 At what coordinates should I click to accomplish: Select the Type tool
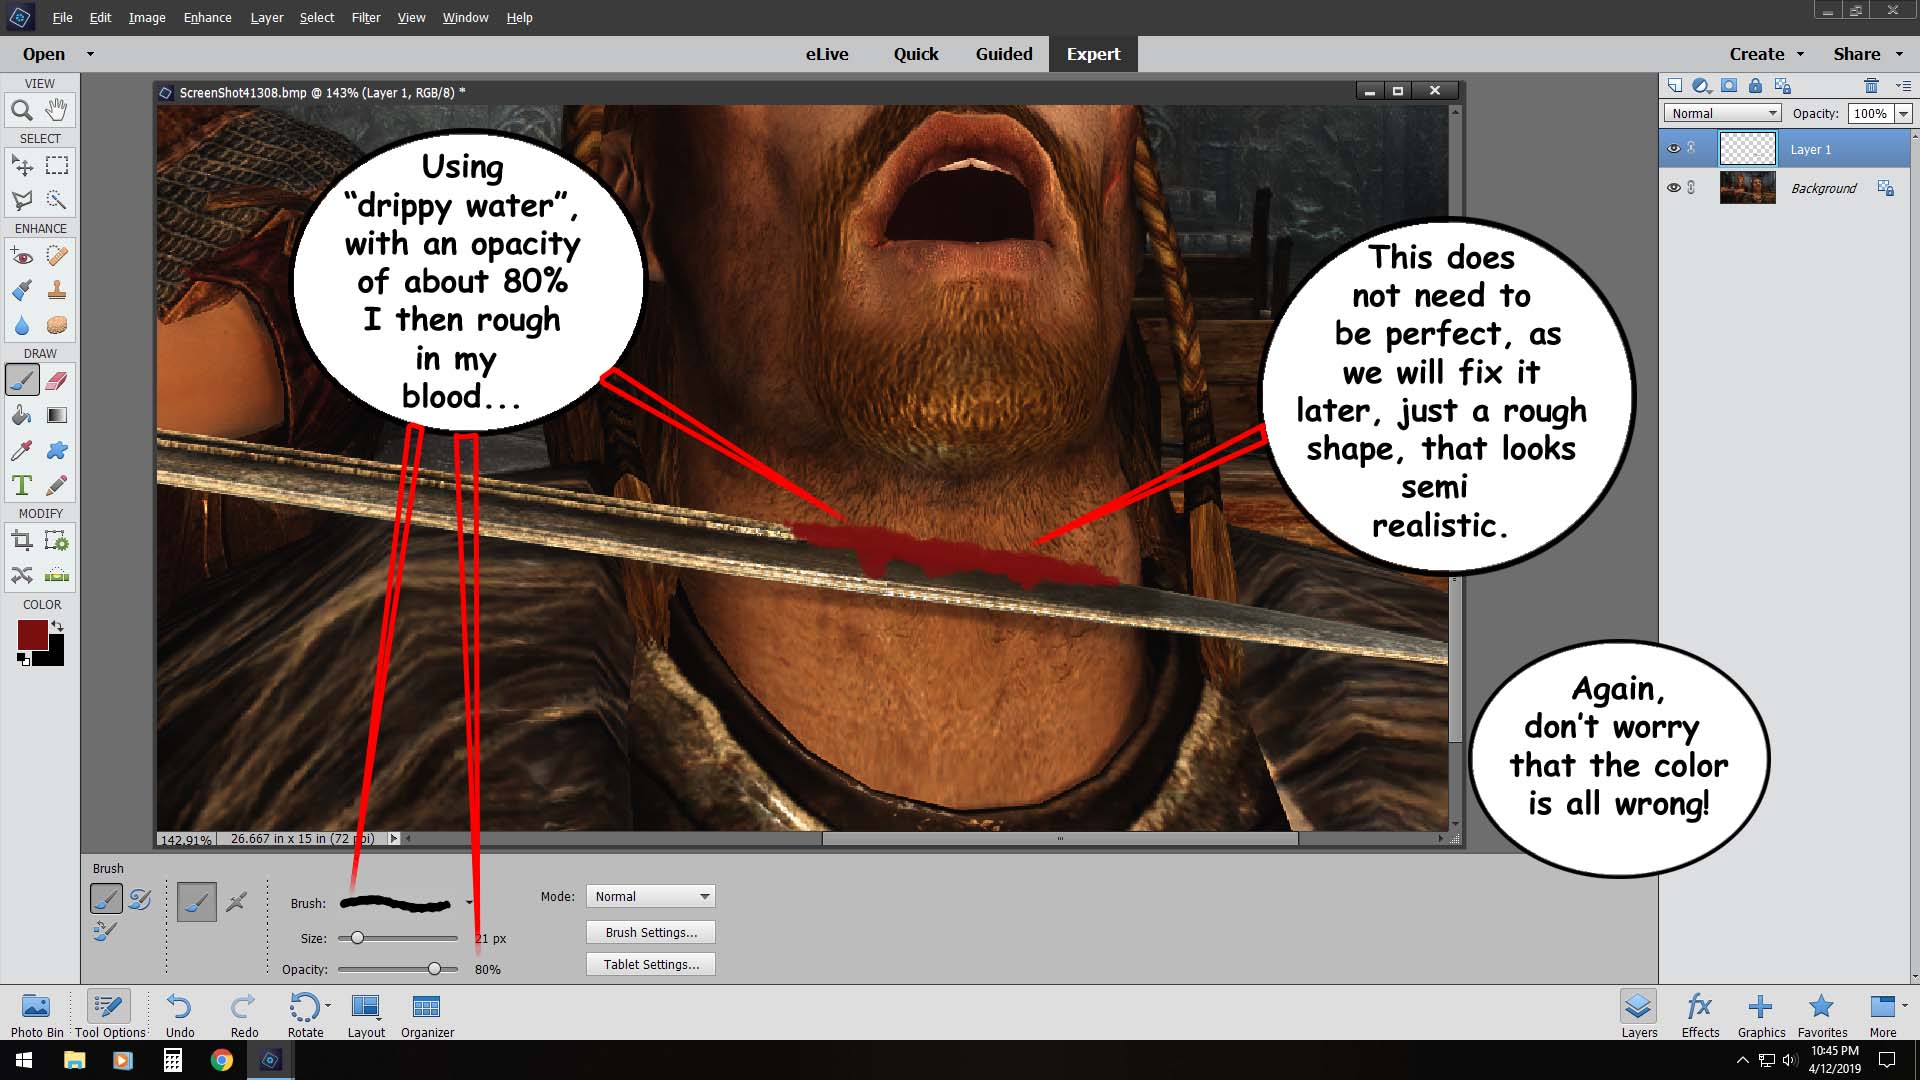click(x=22, y=485)
